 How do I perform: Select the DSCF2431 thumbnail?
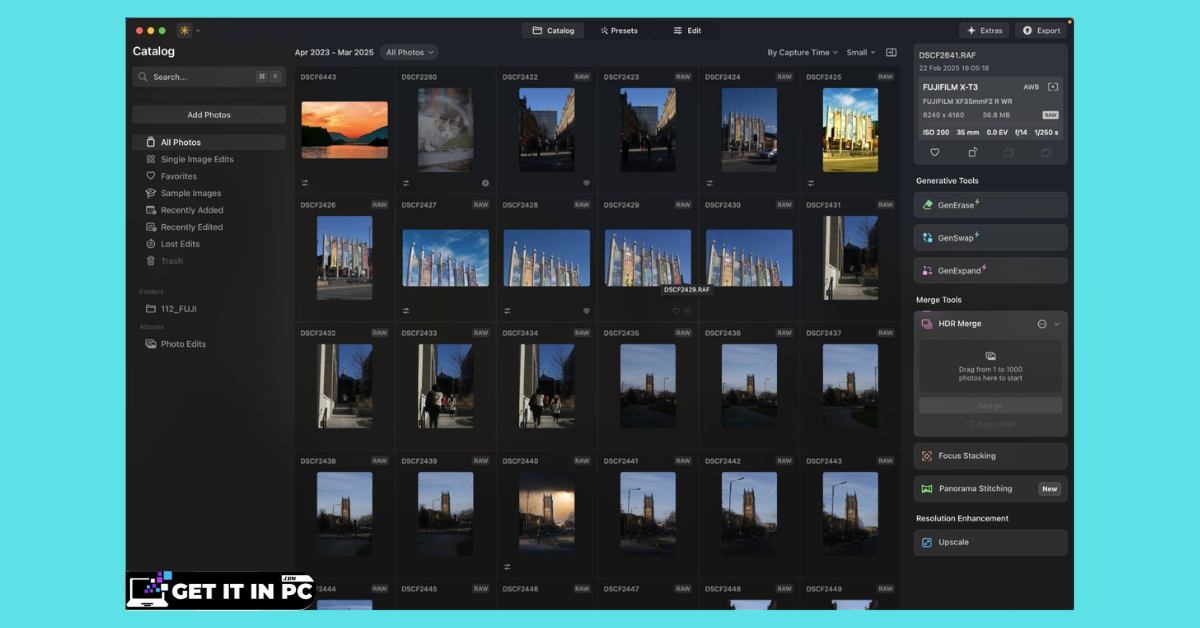[x=850, y=258]
